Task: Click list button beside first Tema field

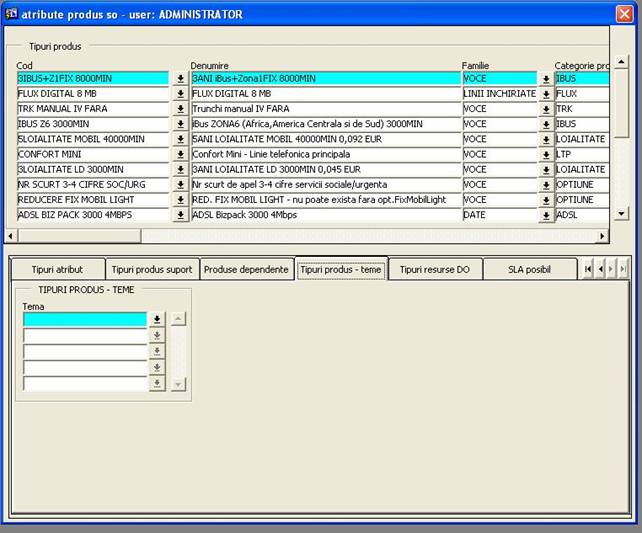Action: coord(156,320)
